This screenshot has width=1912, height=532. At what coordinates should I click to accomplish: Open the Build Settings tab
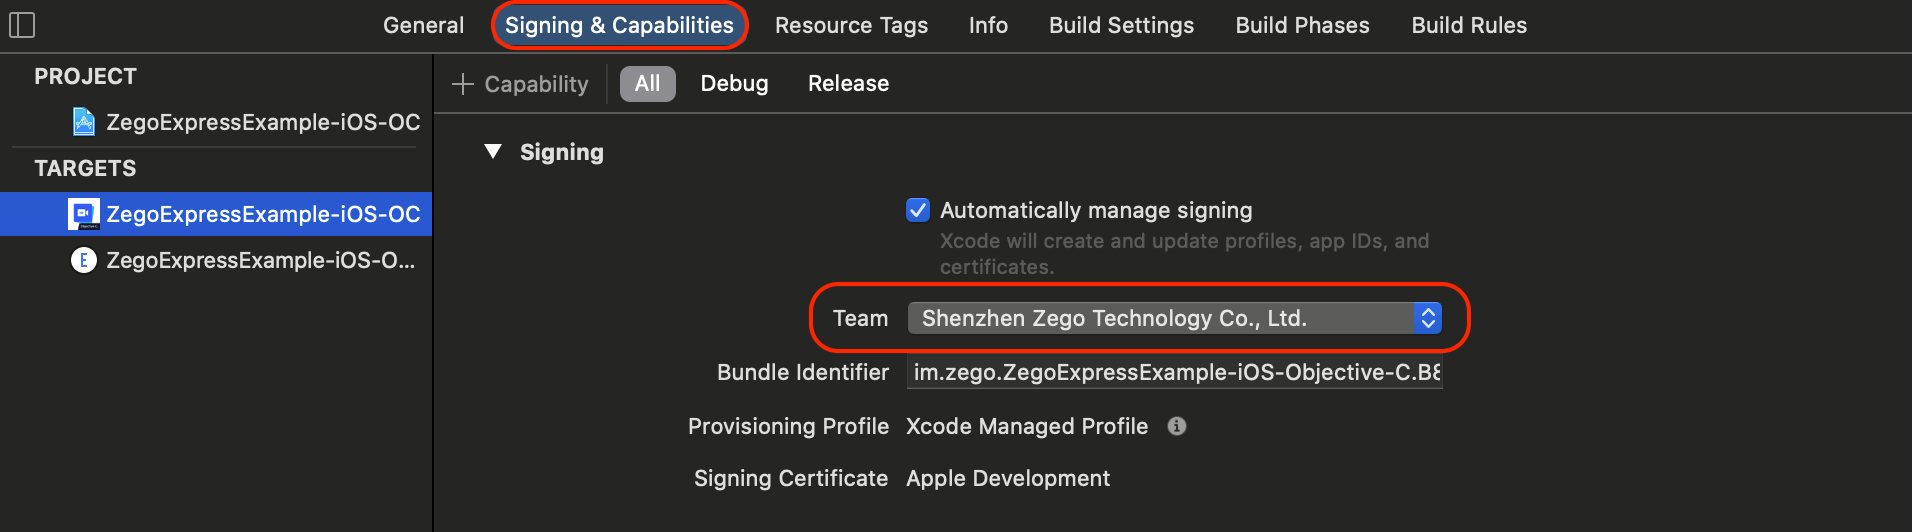coord(1121,25)
